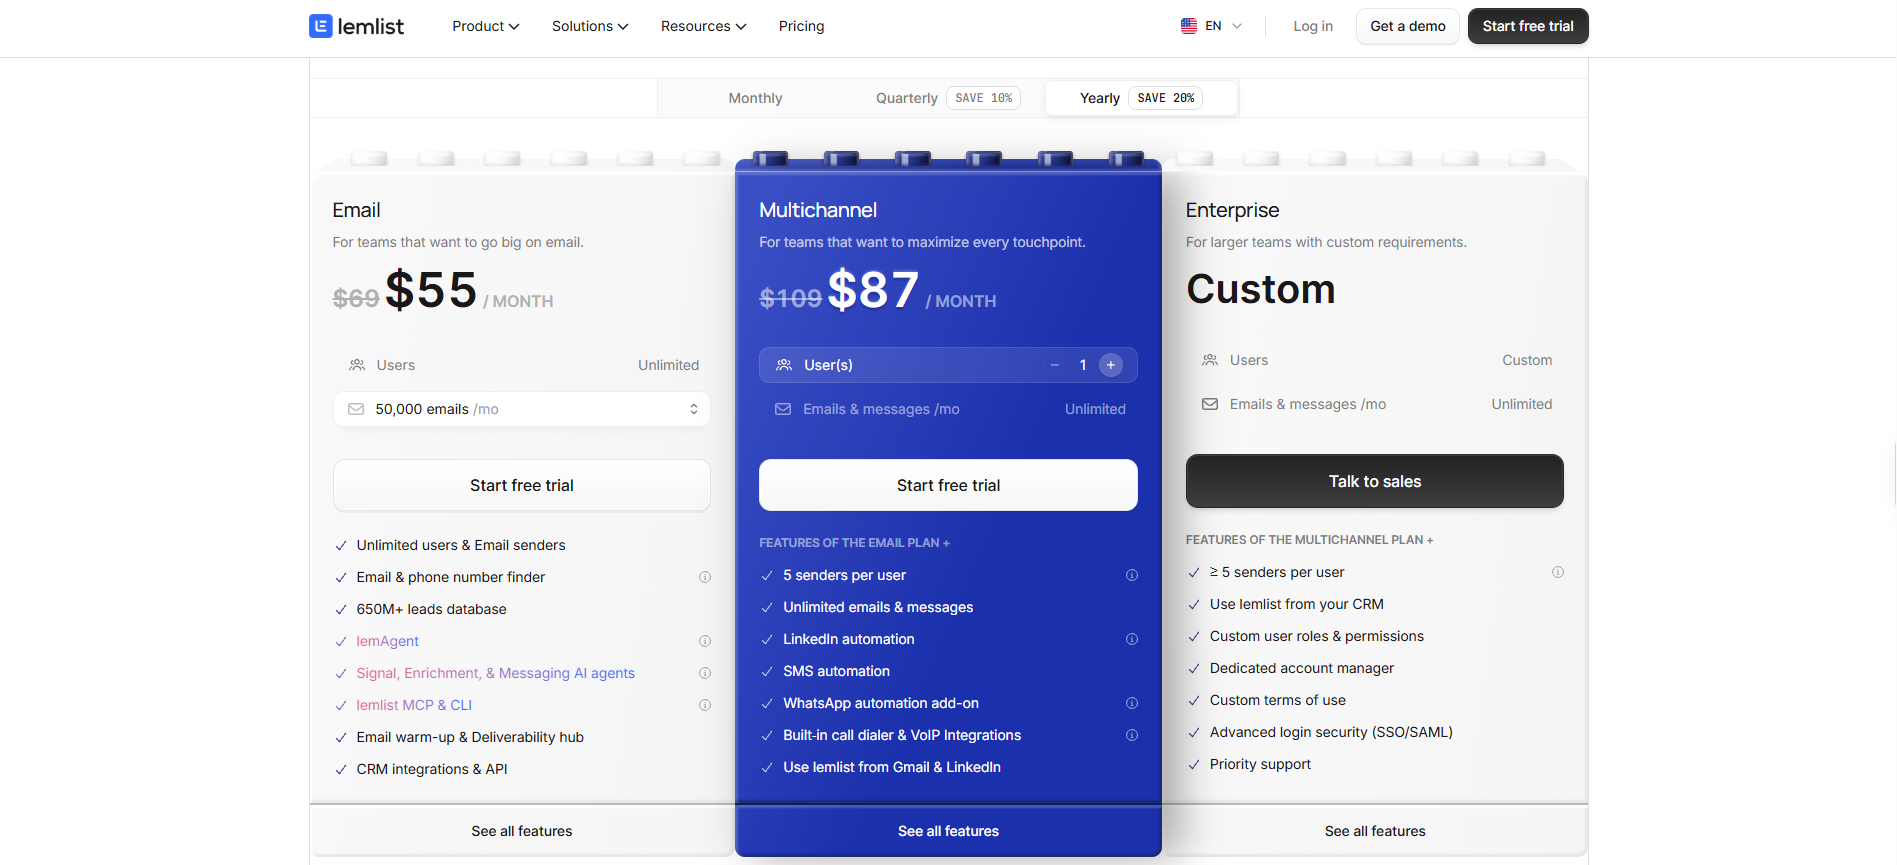
Task: Open the 50,000 emails /mo dropdown
Action: (x=522, y=409)
